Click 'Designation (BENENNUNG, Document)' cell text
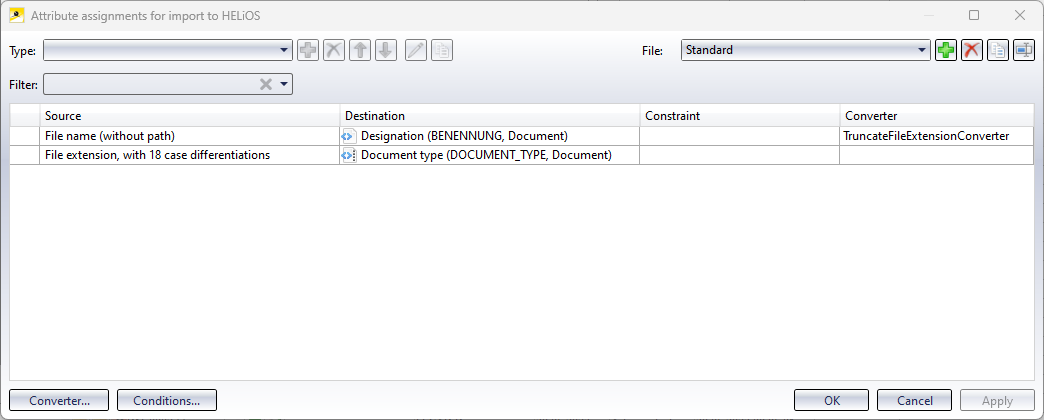Screen dimensions: 1044x420 coord(464,136)
